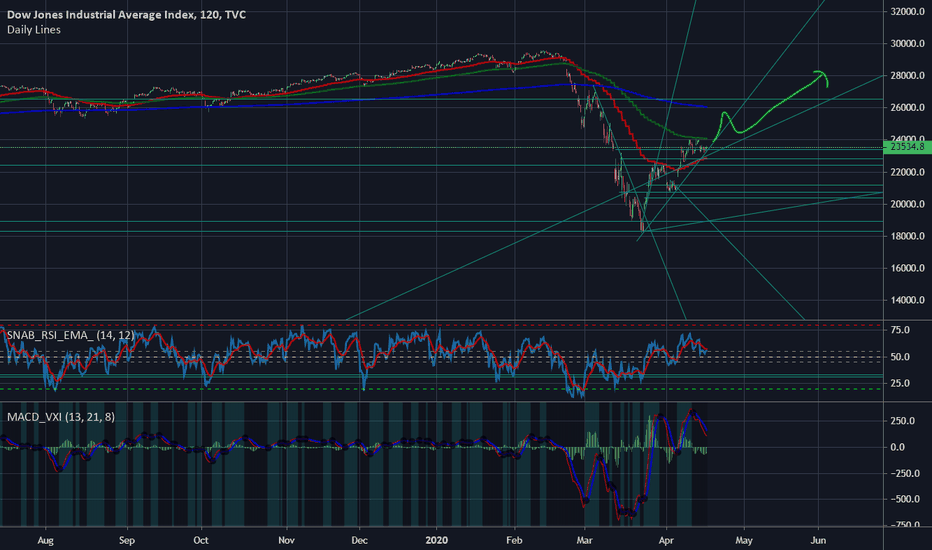The image size is (932, 550).
Task: Click the RSI 50.0 scale label
Action: 899,357
